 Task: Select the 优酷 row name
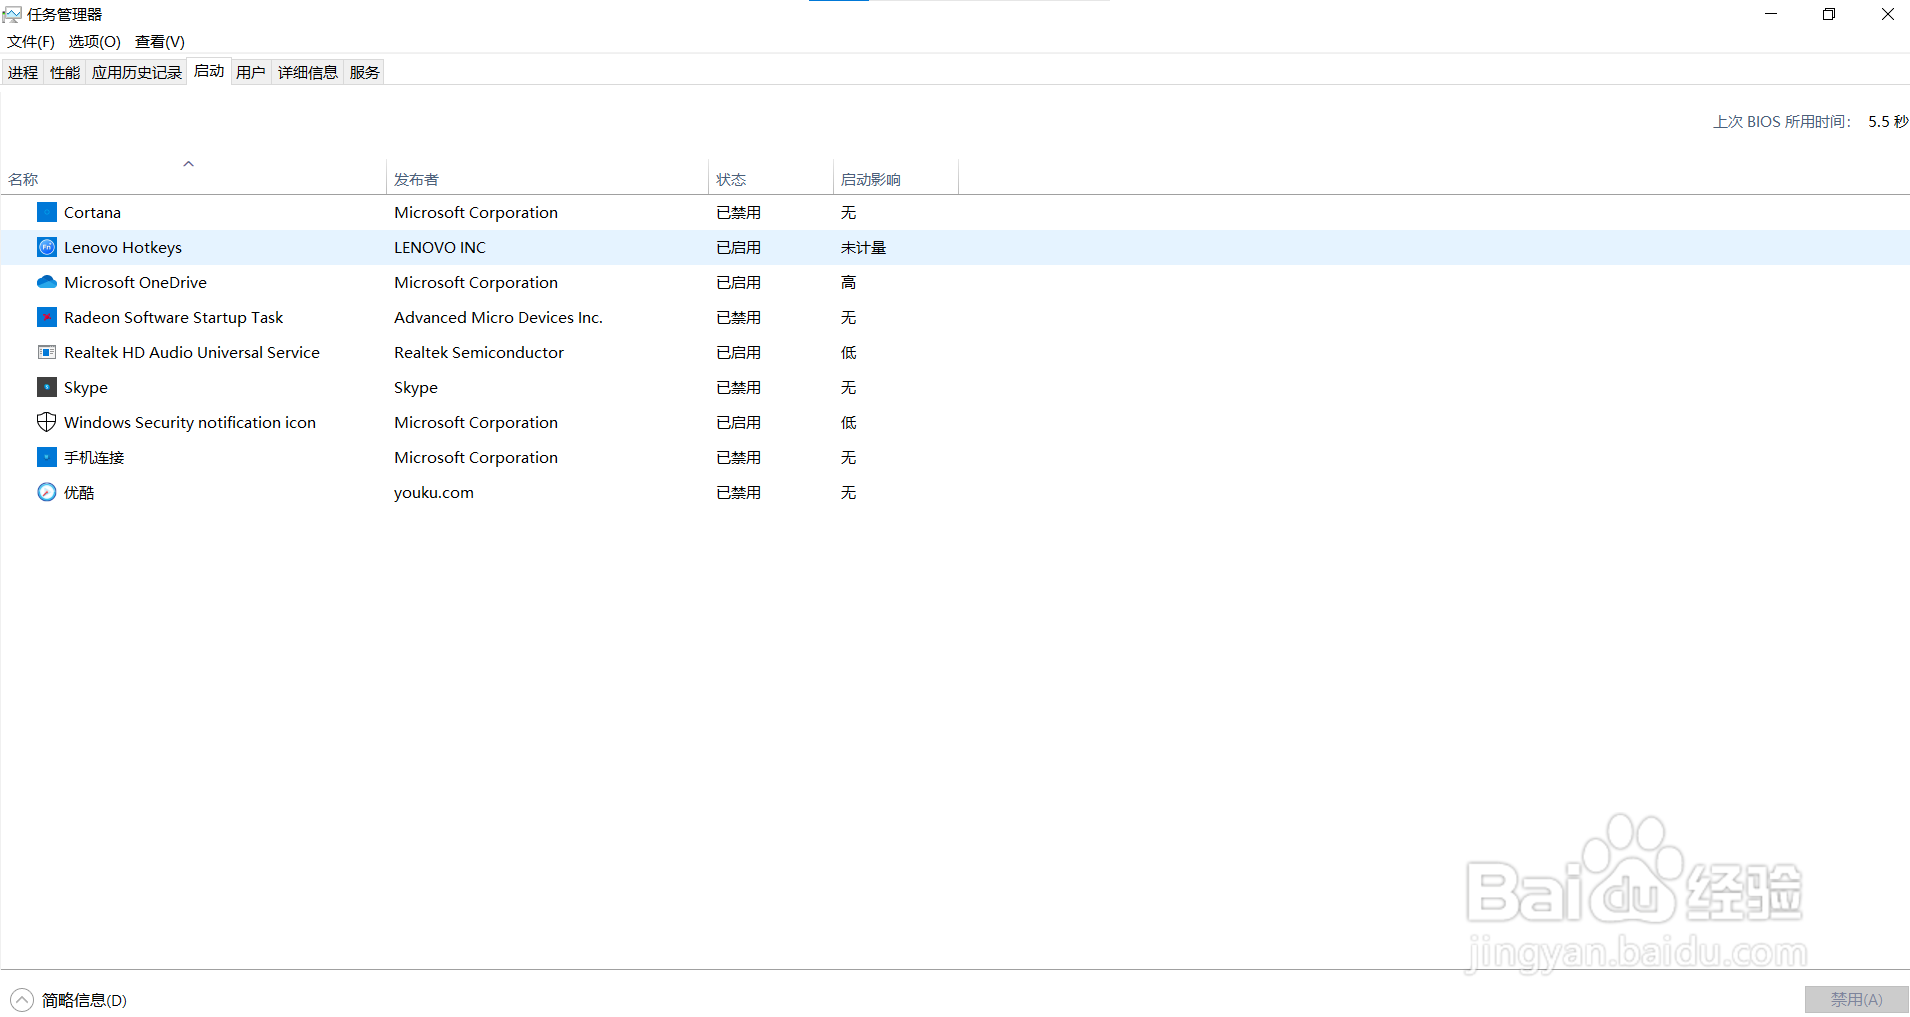coord(79,492)
